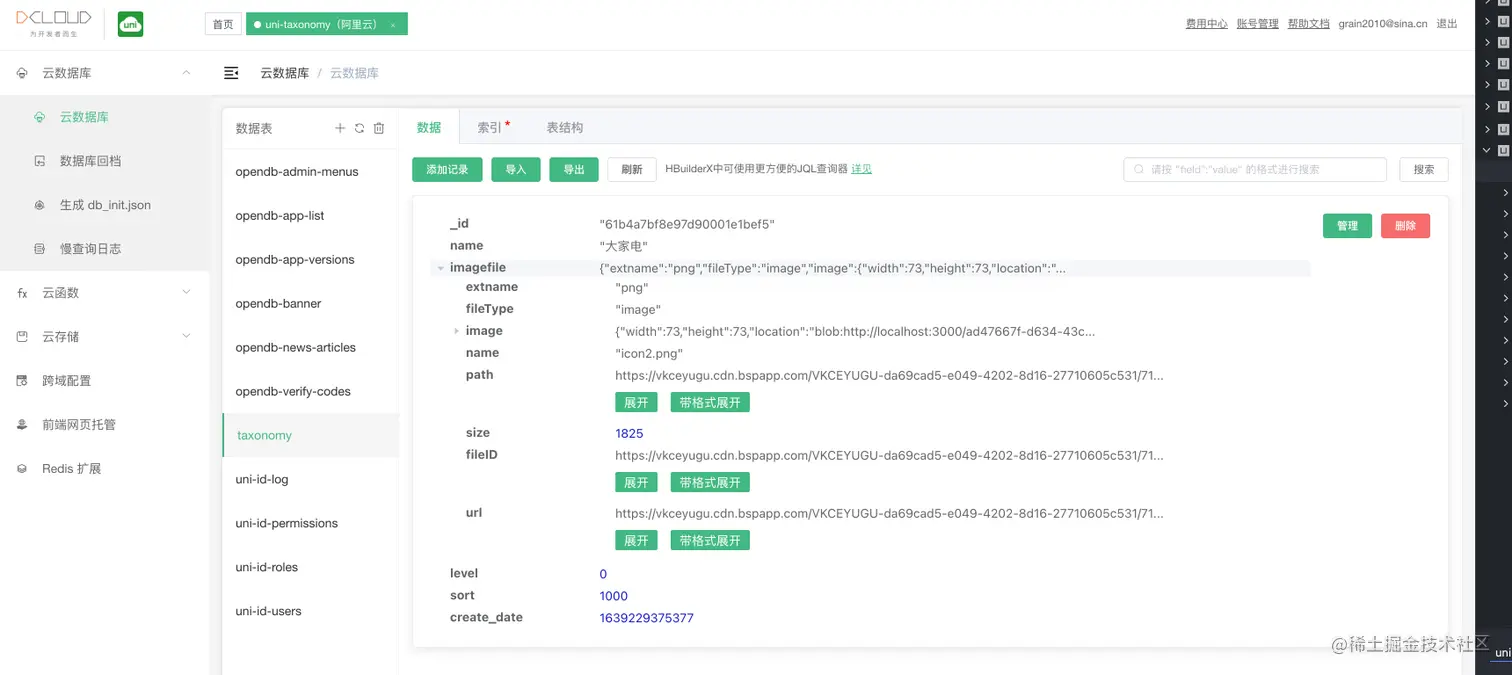The height and width of the screenshot is (675, 1512).
Task: Click the 跨域配置 sidebar icon
Action: pyautogui.click(x=22, y=381)
